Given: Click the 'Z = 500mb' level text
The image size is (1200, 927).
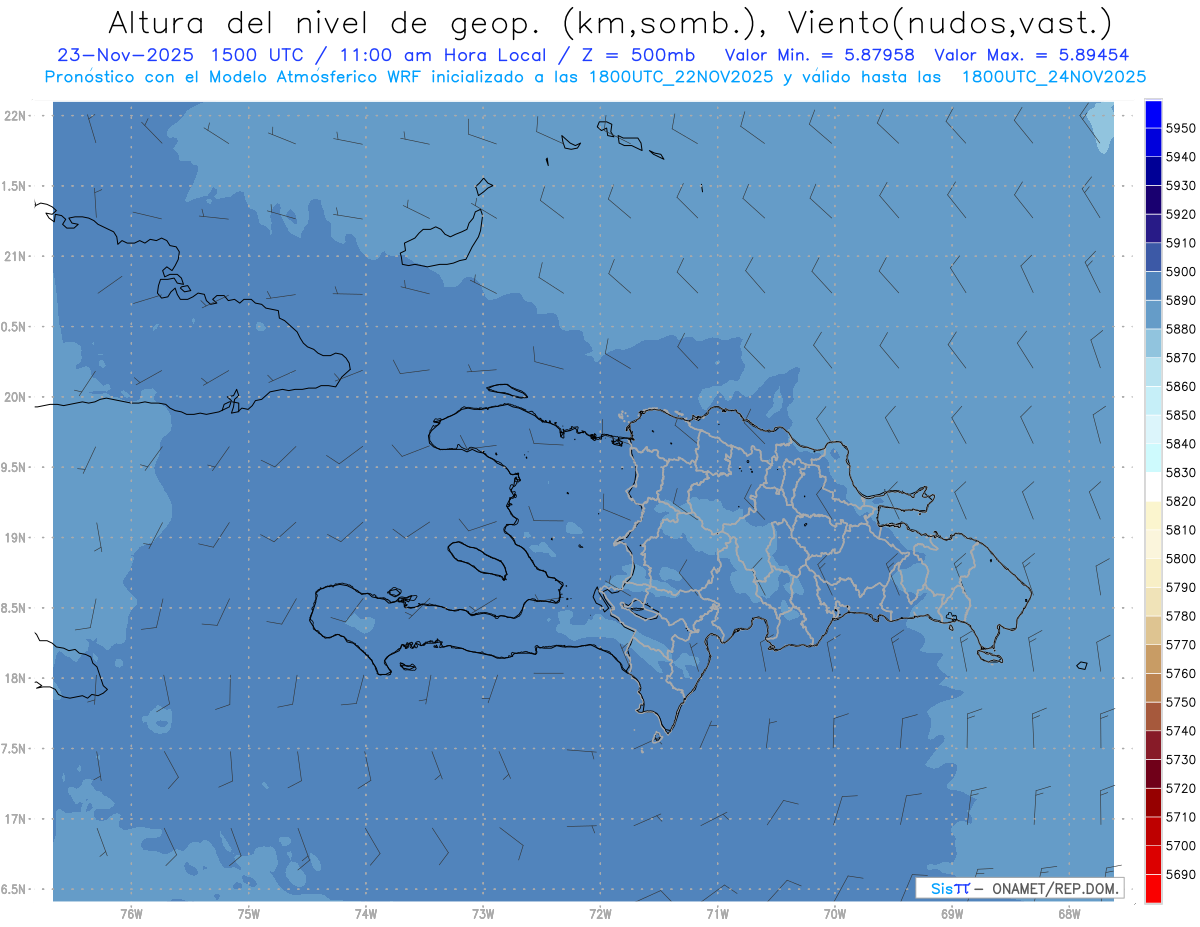Looking at the screenshot, I should pos(635,55).
